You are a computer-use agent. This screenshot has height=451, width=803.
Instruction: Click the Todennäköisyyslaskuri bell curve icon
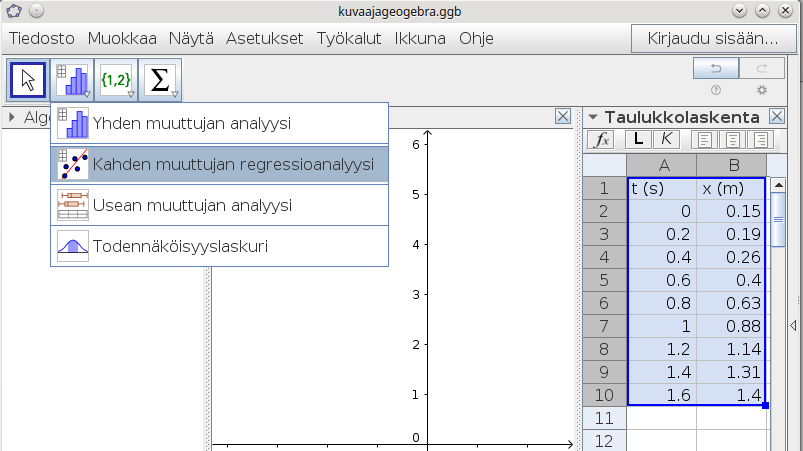point(73,246)
